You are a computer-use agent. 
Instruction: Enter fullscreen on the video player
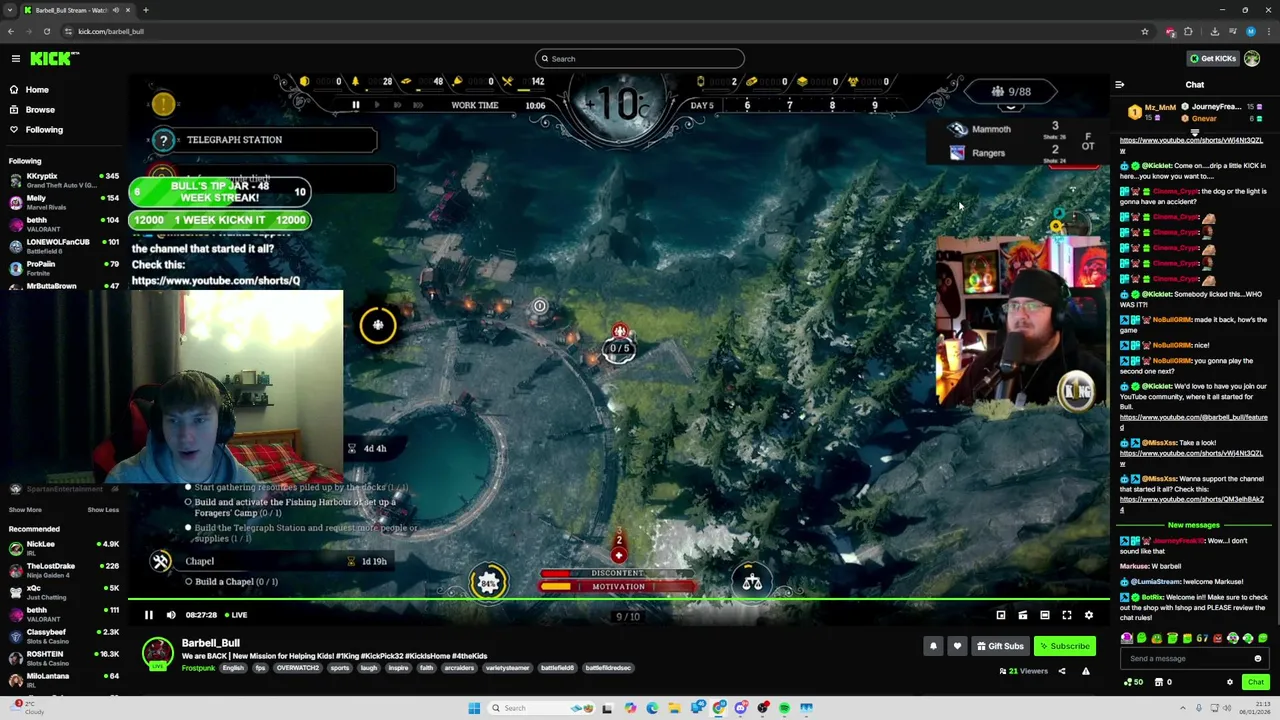(x=1066, y=615)
